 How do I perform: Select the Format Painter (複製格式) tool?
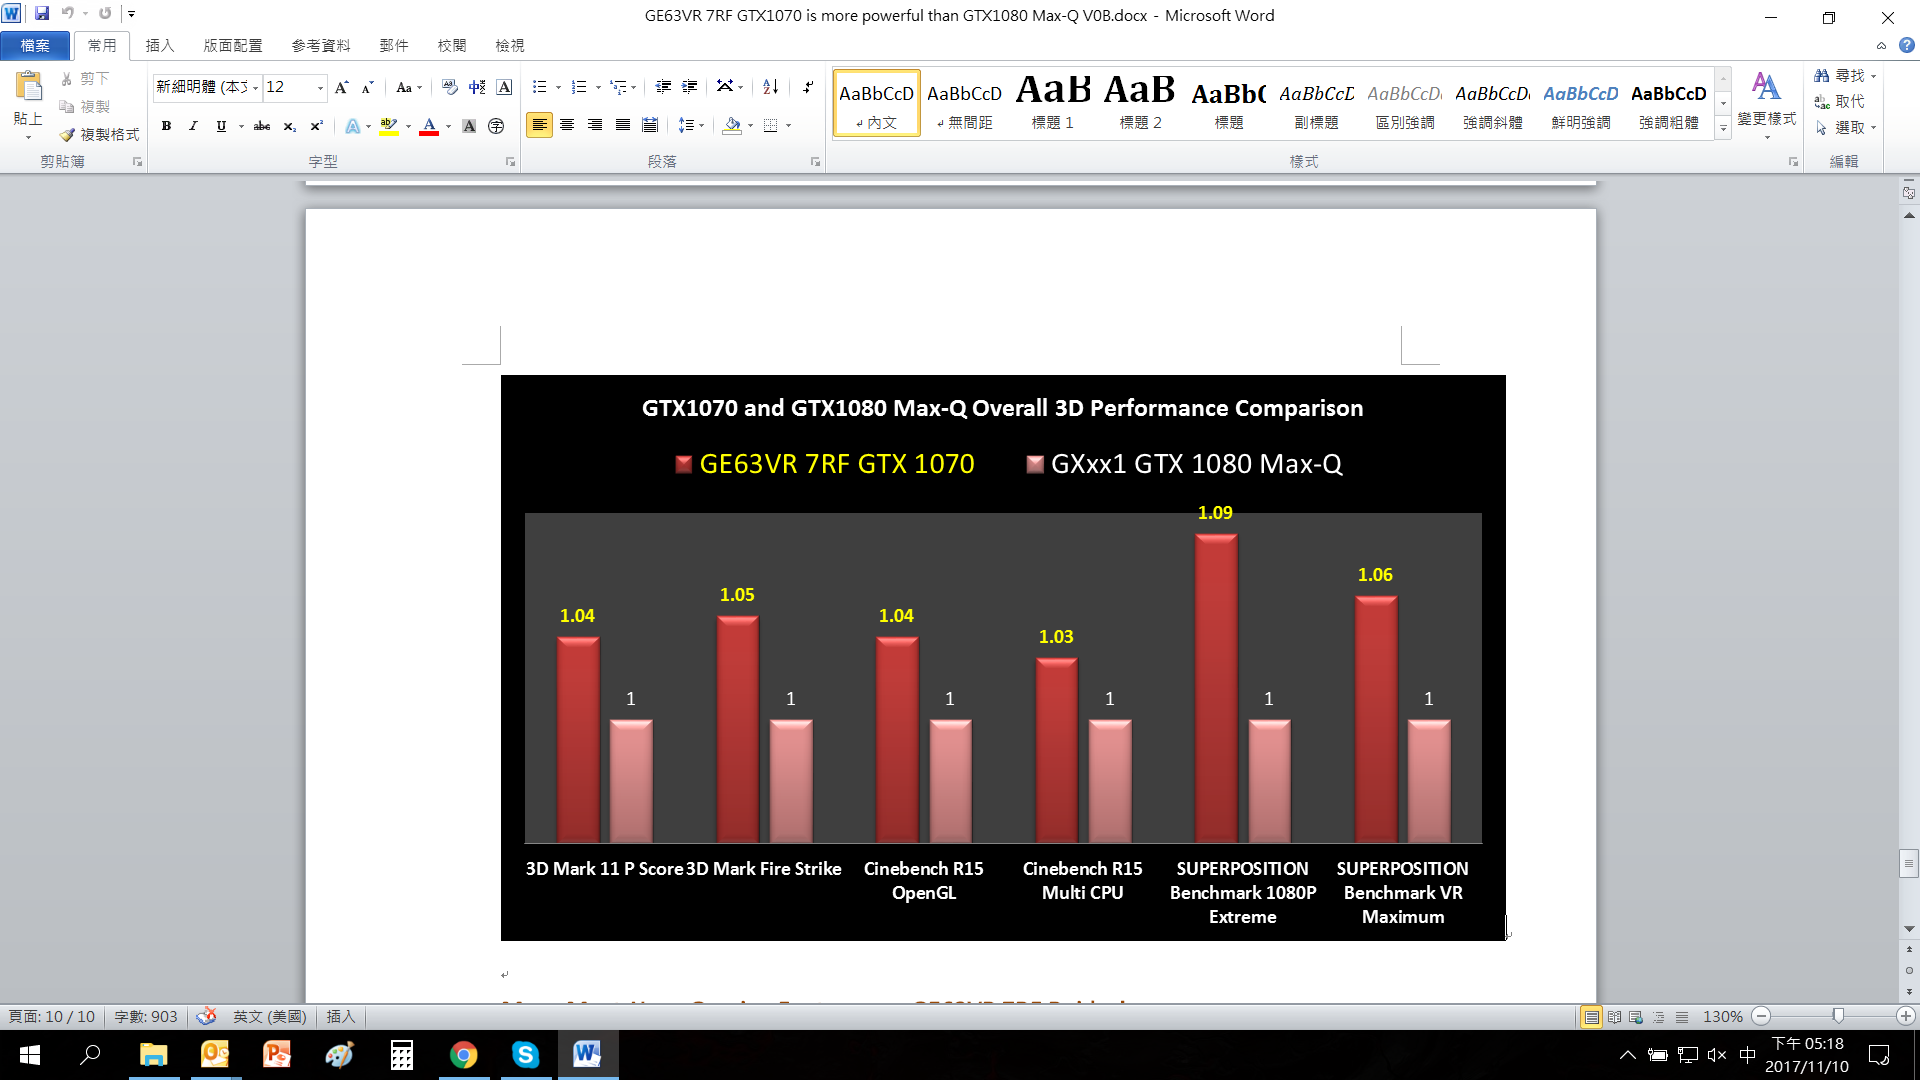tap(99, 134)
